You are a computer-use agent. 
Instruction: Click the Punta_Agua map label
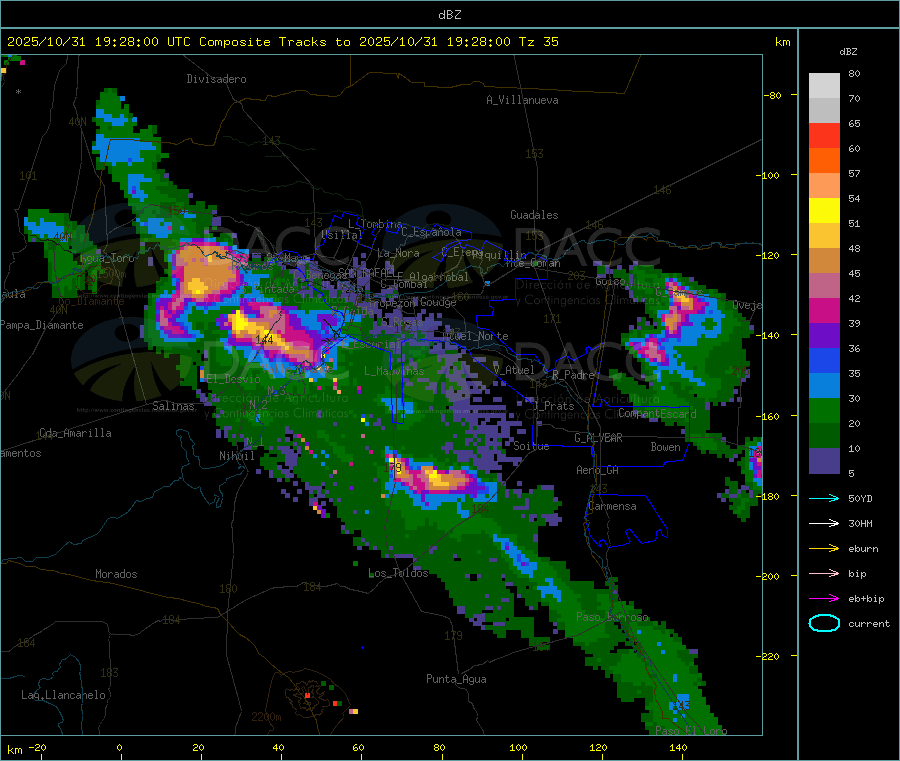click(456, 679)
